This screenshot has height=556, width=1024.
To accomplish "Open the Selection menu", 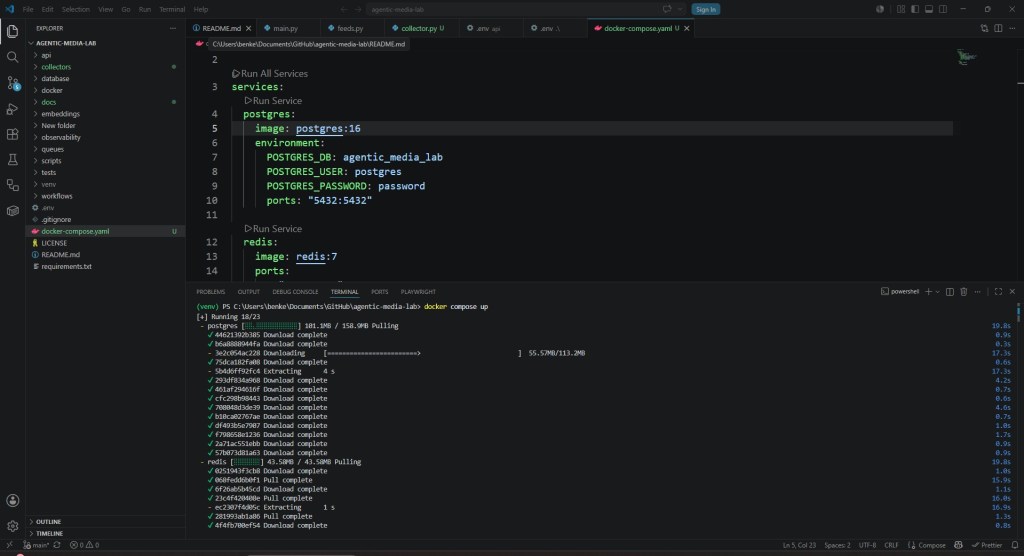I will (76, 9).
